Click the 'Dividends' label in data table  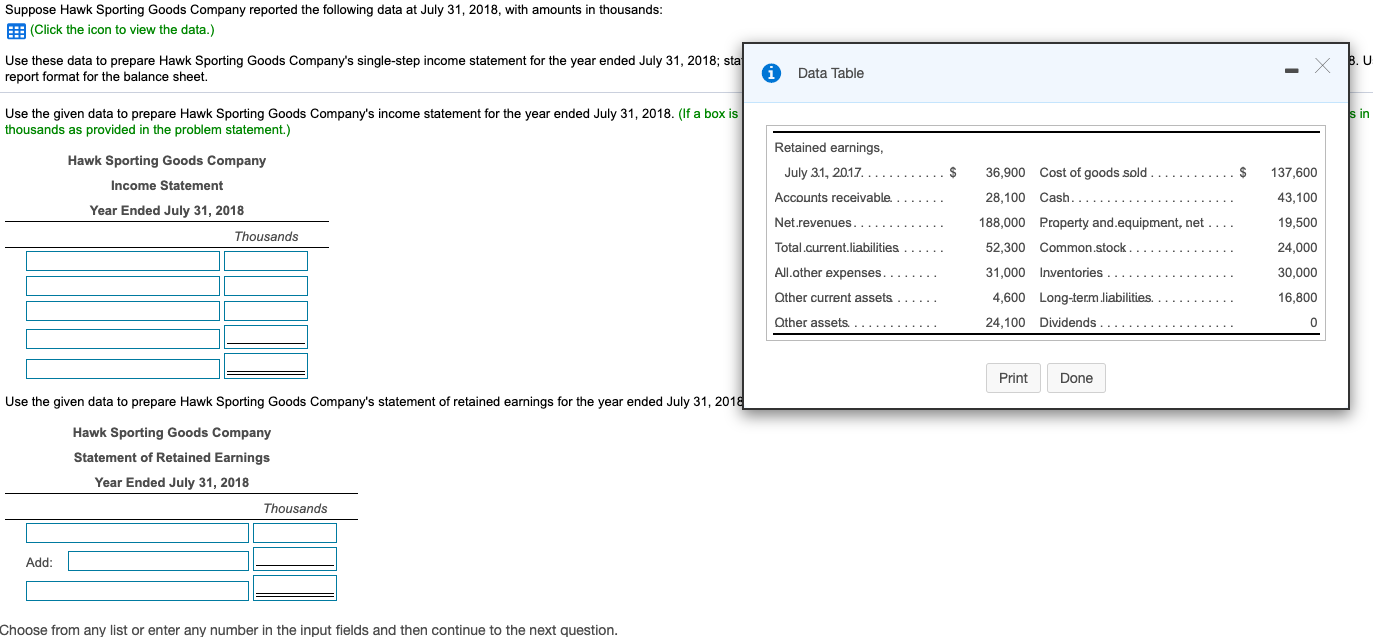(1068, 322)
